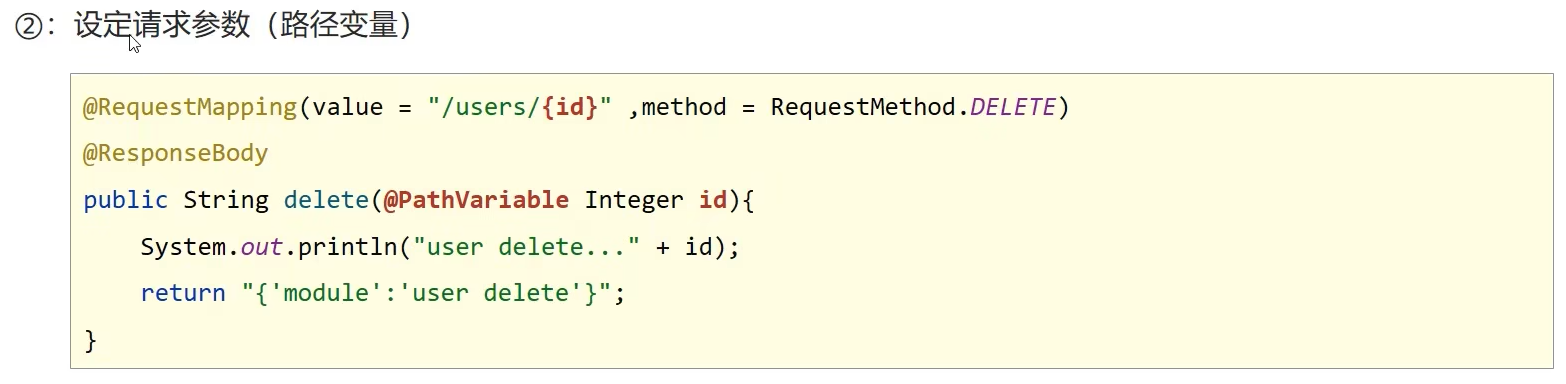
Task: Click the String return type
Action: tap(226, 200)
